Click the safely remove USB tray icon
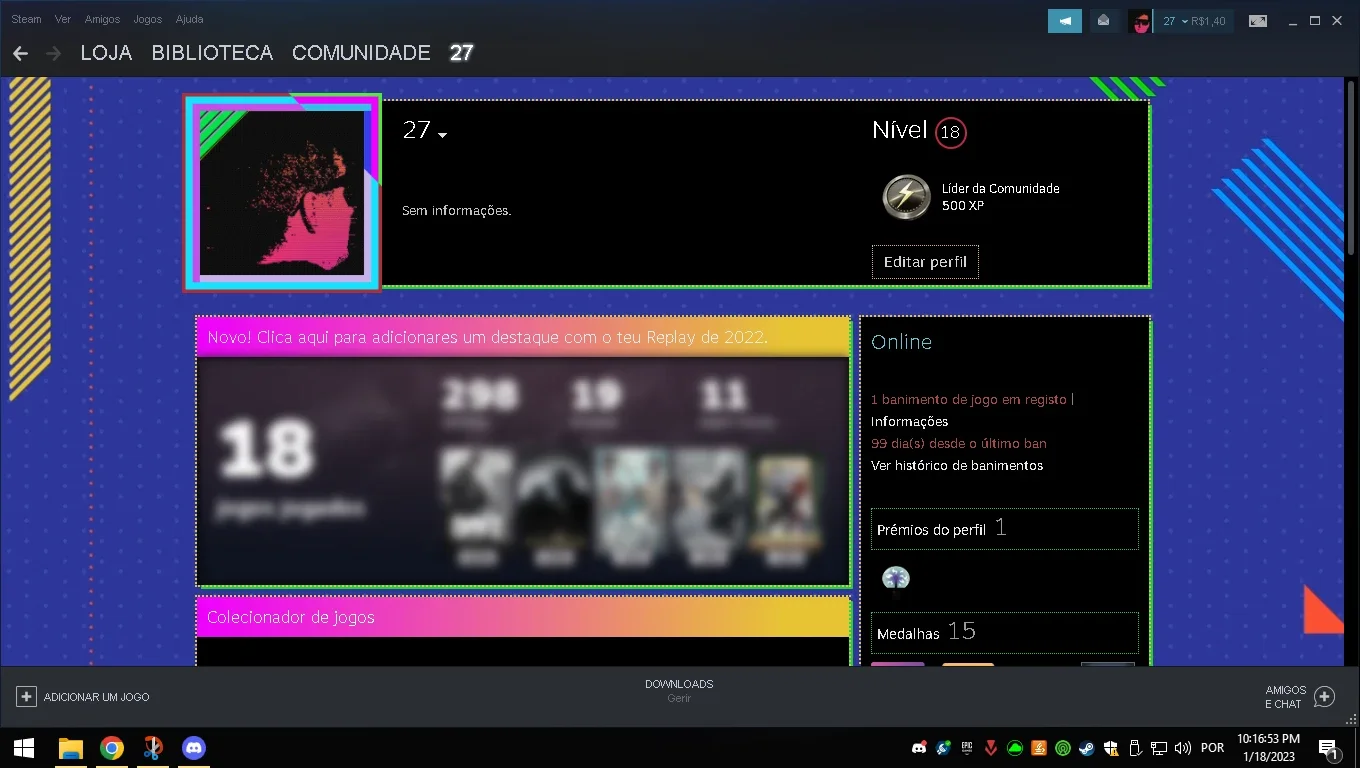This screenshot has width=1360, height=768. tap(1135, 748)
